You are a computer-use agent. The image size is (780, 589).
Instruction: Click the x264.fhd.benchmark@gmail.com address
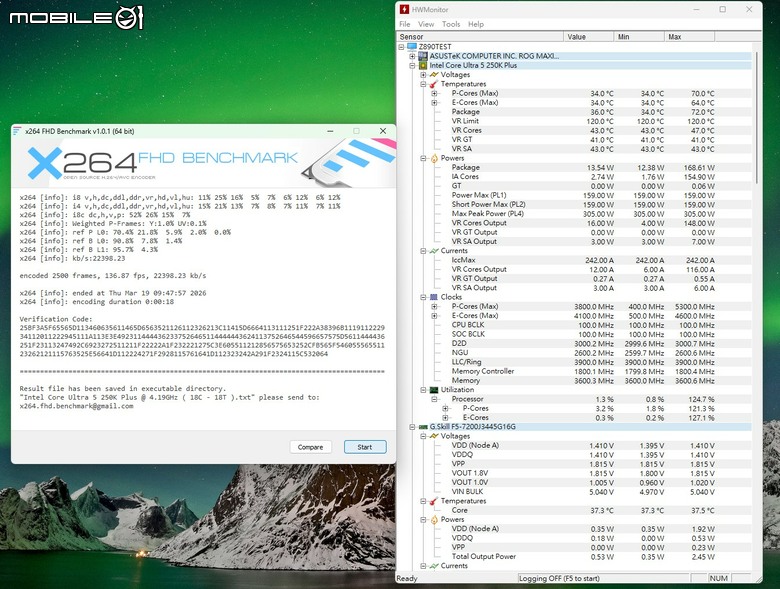(77, 406)
